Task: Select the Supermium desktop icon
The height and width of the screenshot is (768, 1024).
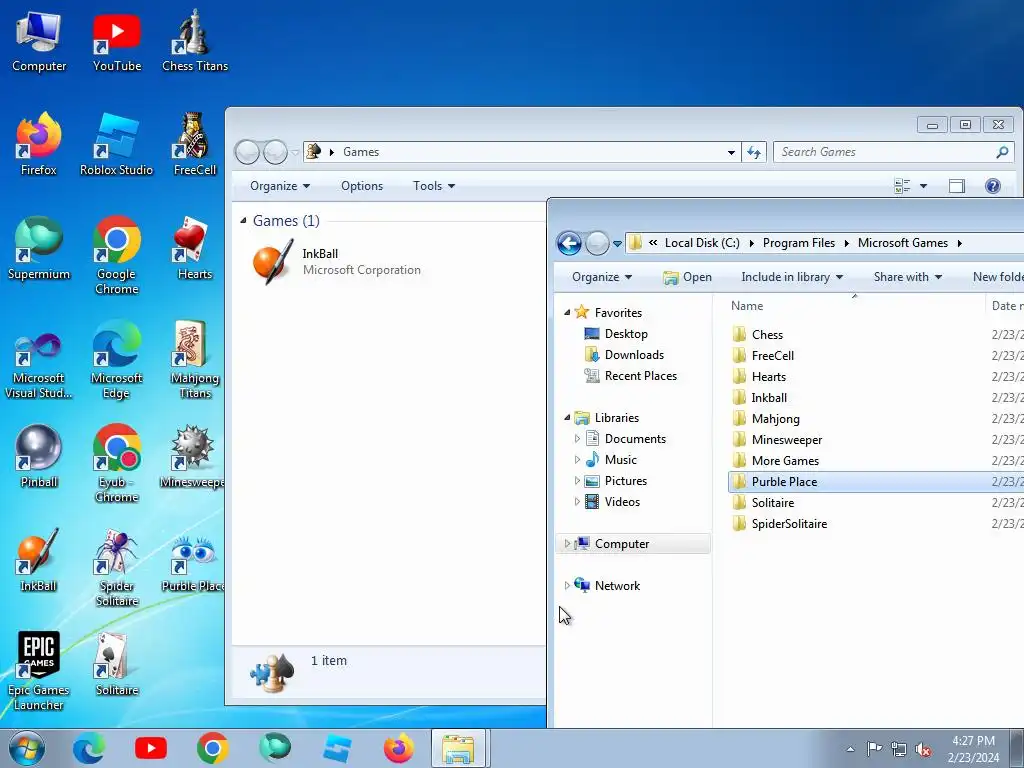Action: [x=39, y=249]
